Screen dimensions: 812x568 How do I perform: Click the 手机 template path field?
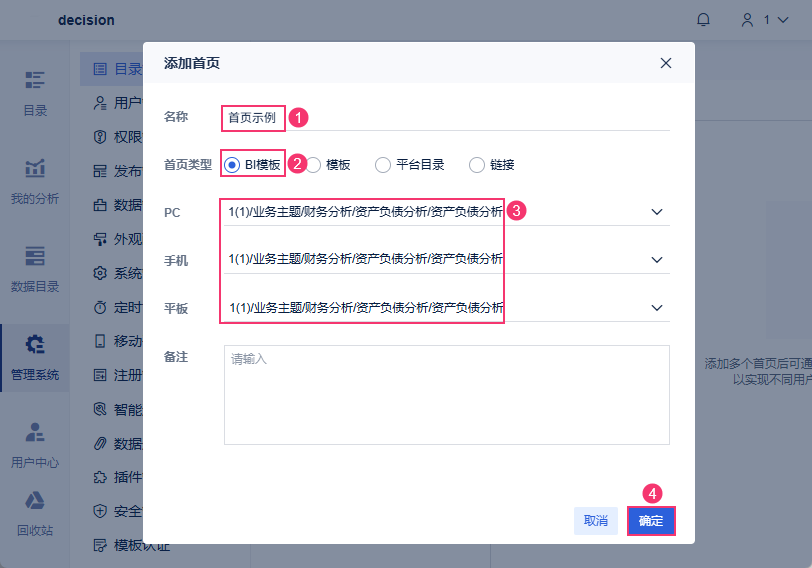[446, 260]
